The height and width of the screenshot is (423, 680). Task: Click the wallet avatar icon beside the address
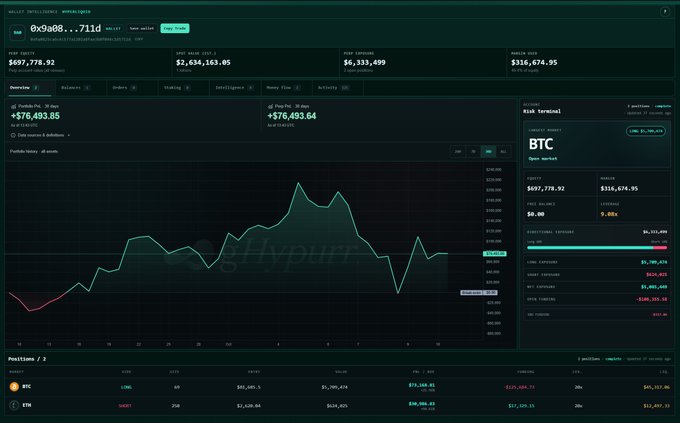coord(17,33)
